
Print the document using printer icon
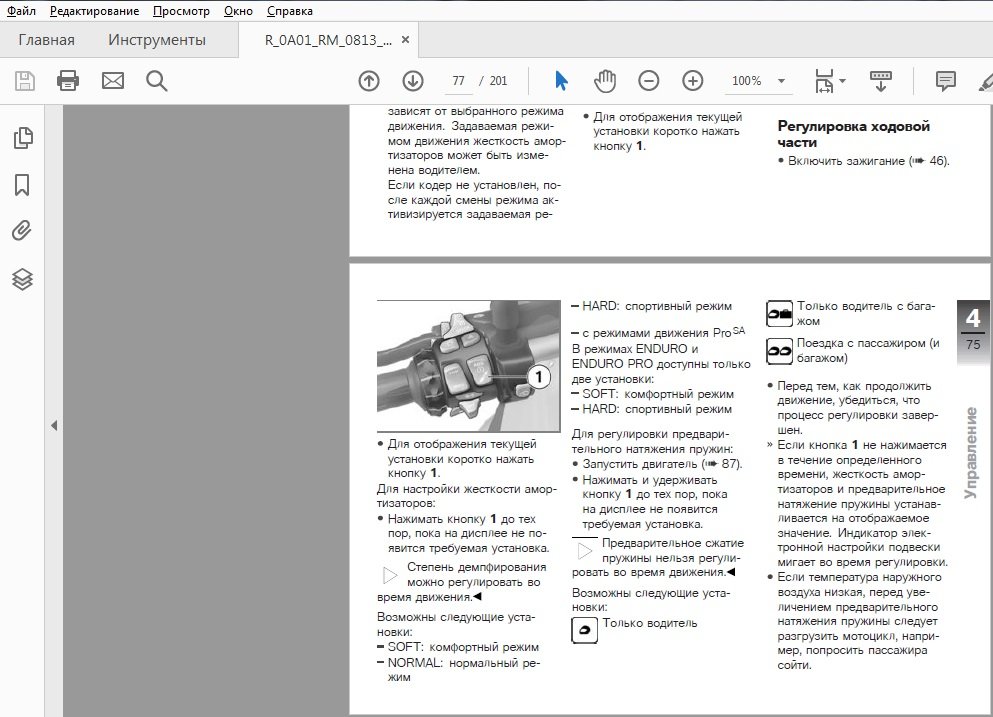tap(68, 81)
